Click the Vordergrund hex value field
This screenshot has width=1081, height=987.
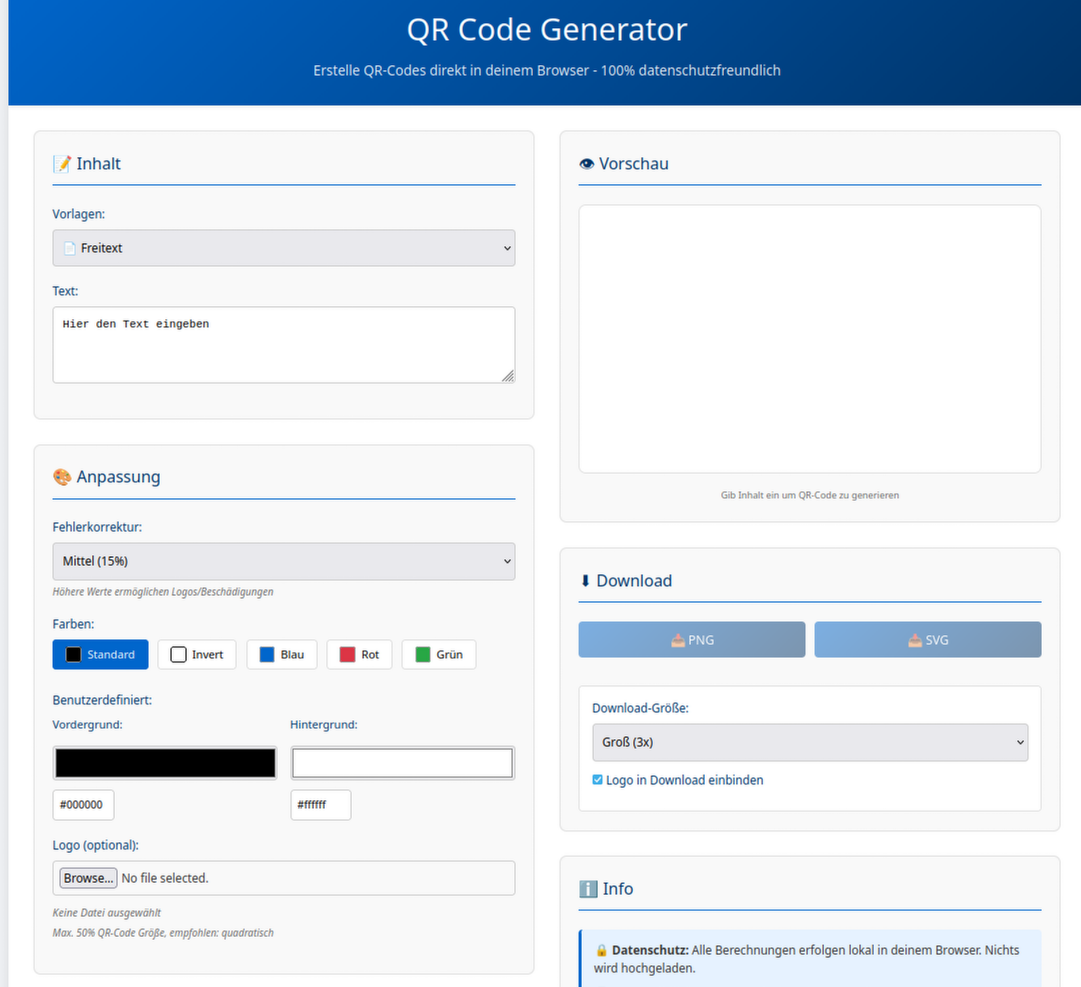coord(83,805)
